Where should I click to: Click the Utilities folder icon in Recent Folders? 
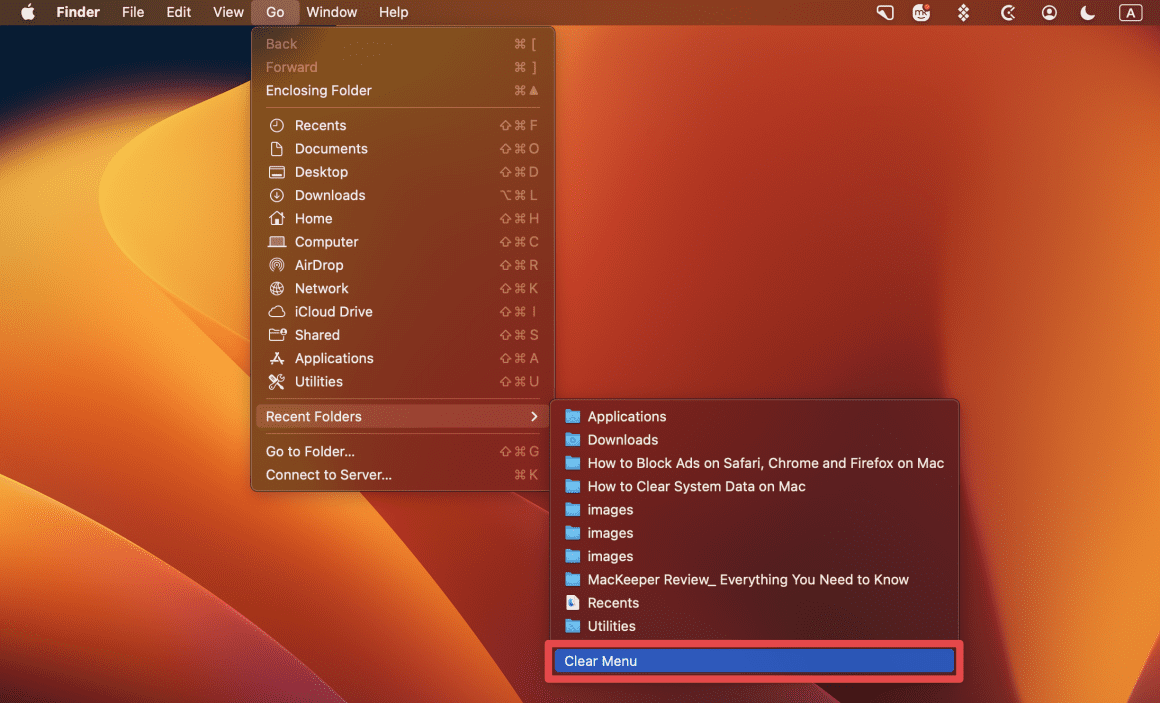click(x=572, y=626)
